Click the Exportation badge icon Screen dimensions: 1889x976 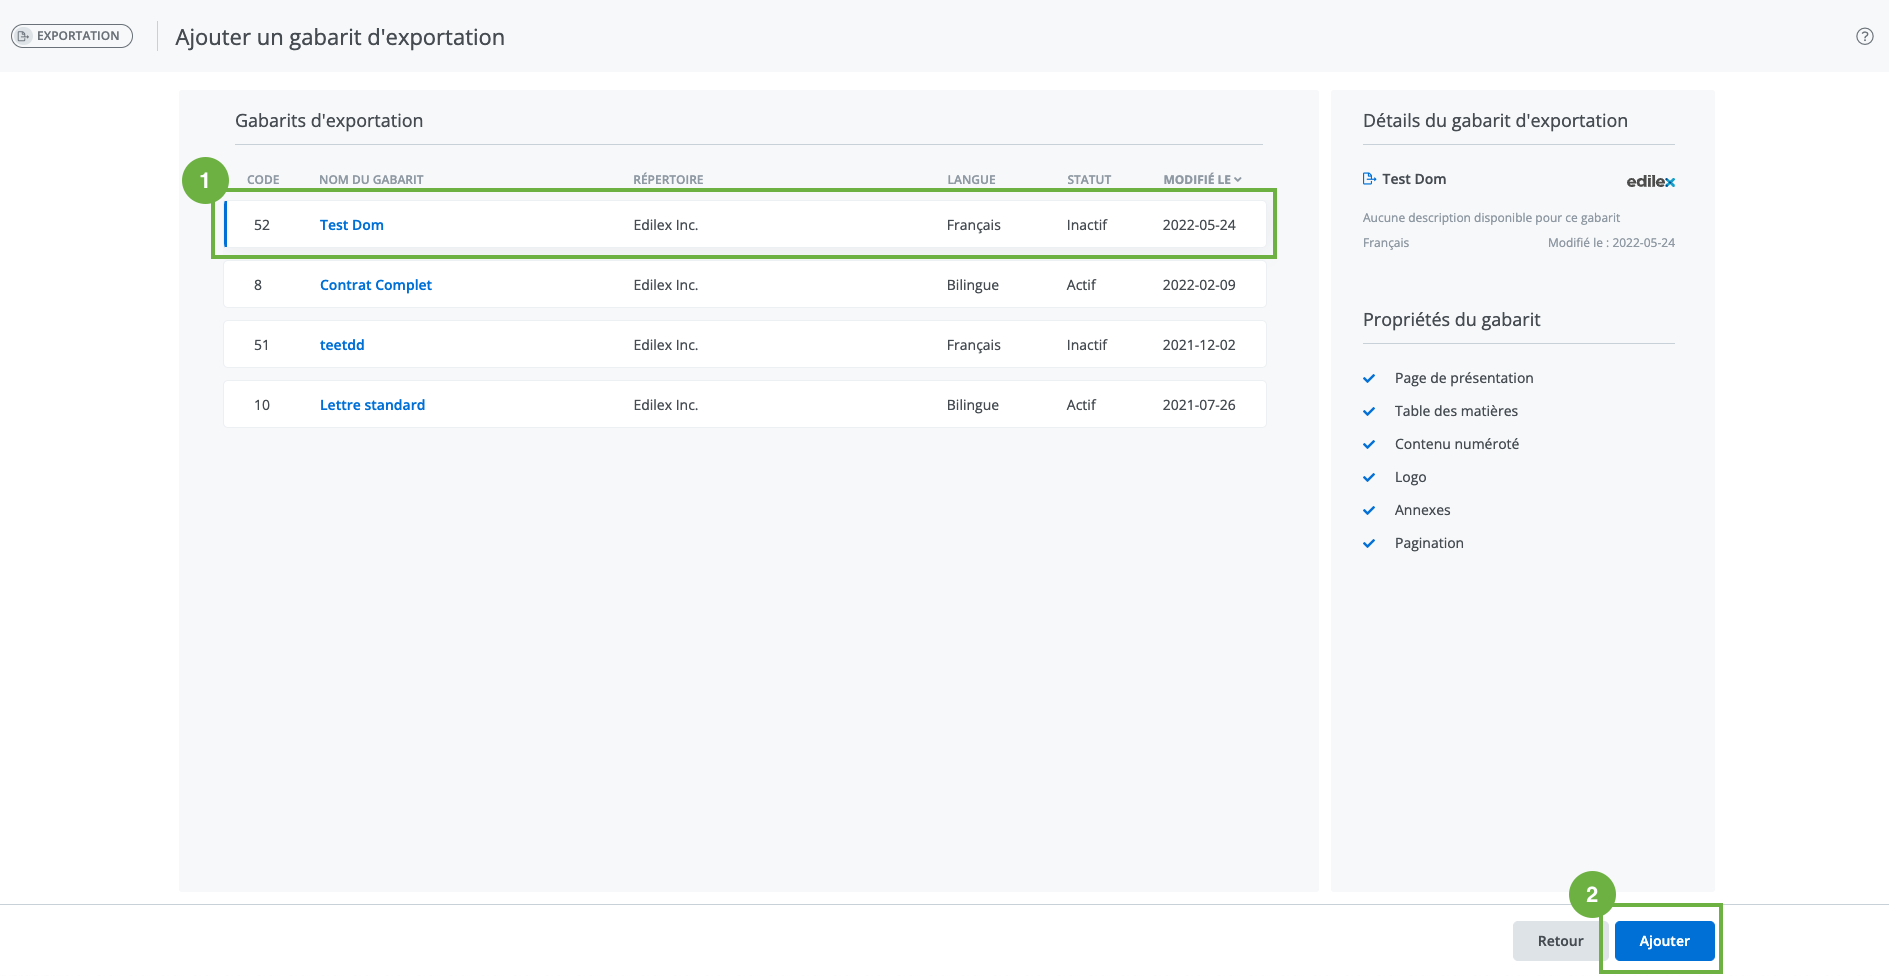(24, 36)
